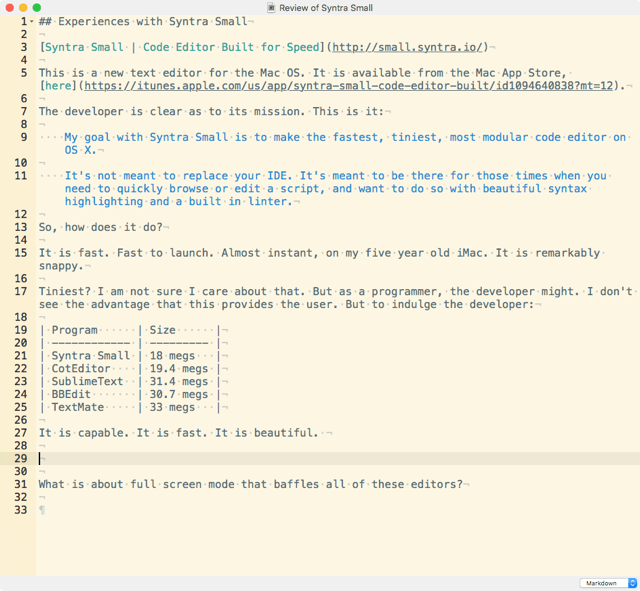Click the link text "Syntra Small | Code Editor Built for Speed"
The image size is (640, 591).
(182, 47)
